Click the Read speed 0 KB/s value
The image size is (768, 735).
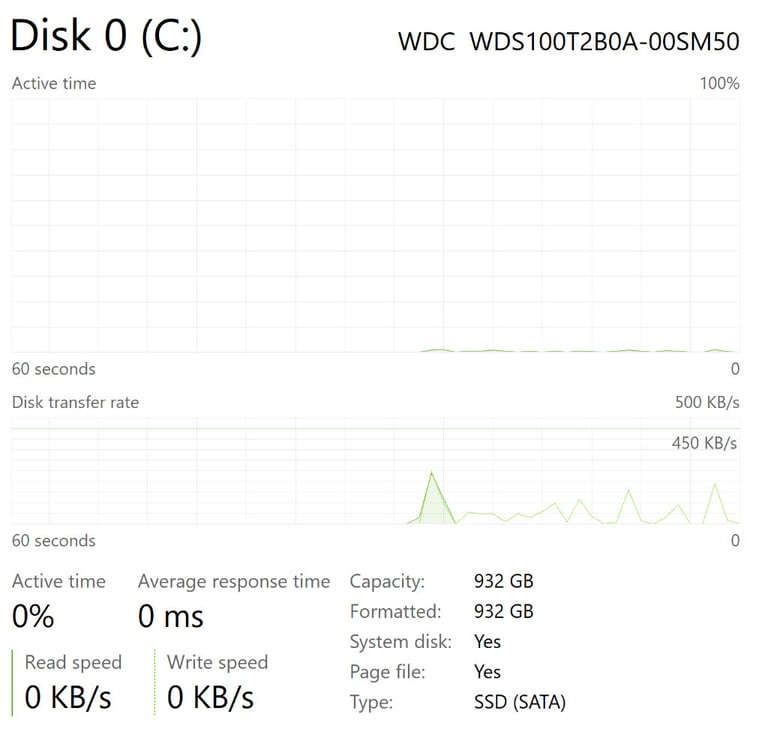pos(68,697)
